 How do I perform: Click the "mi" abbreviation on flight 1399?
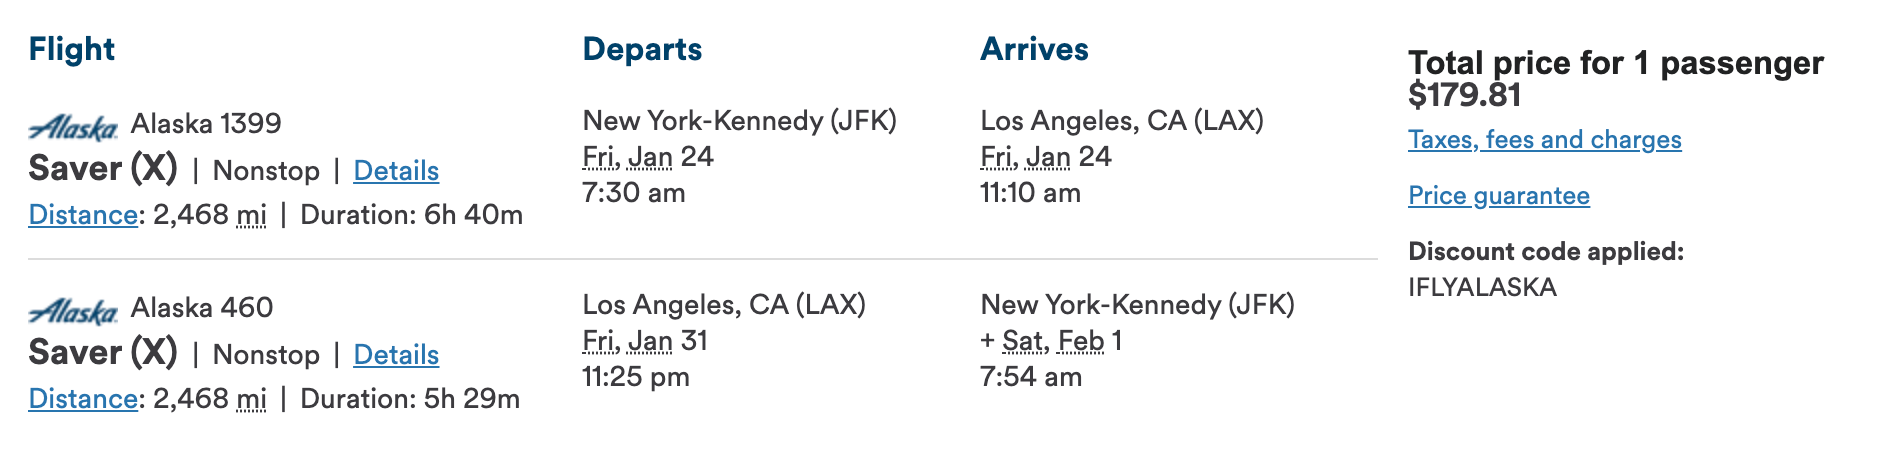(251, 215)
